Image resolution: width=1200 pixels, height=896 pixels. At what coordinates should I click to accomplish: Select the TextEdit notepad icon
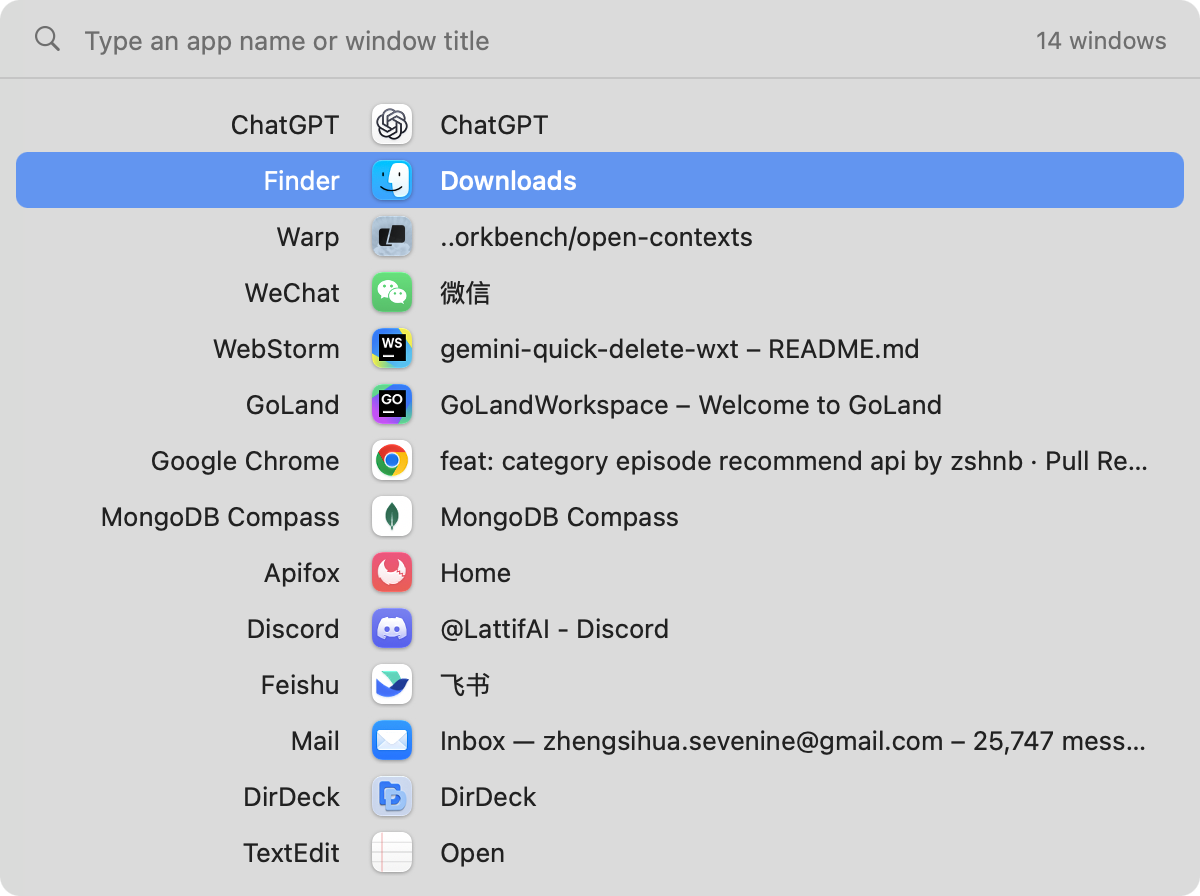click(392, 853)
